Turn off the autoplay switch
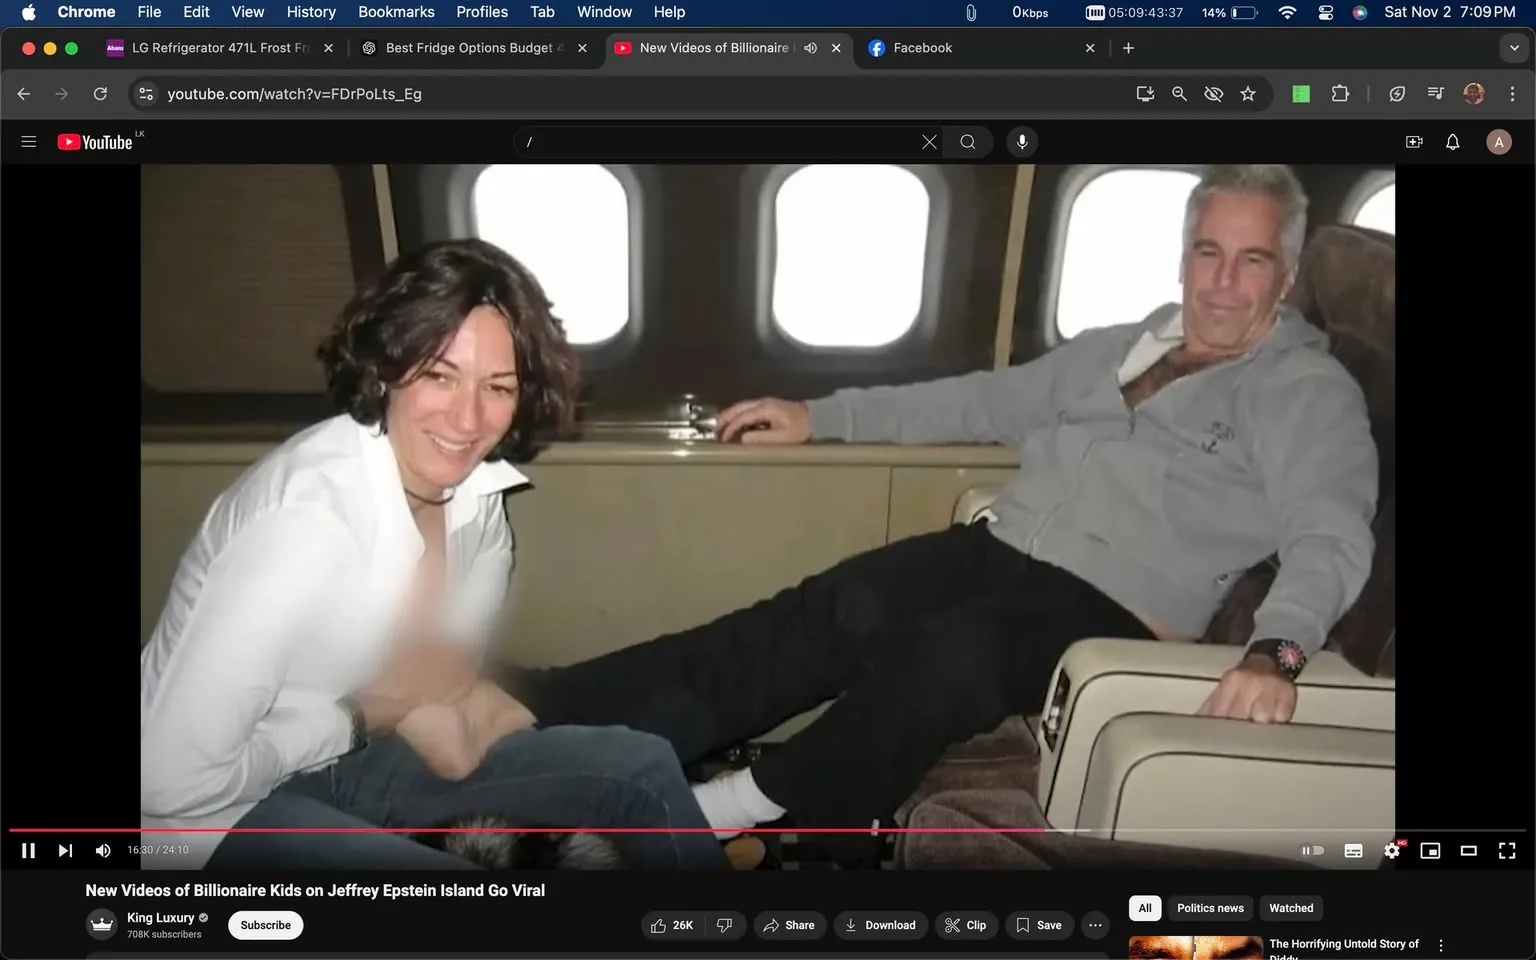 click(x=1312, y=850)
